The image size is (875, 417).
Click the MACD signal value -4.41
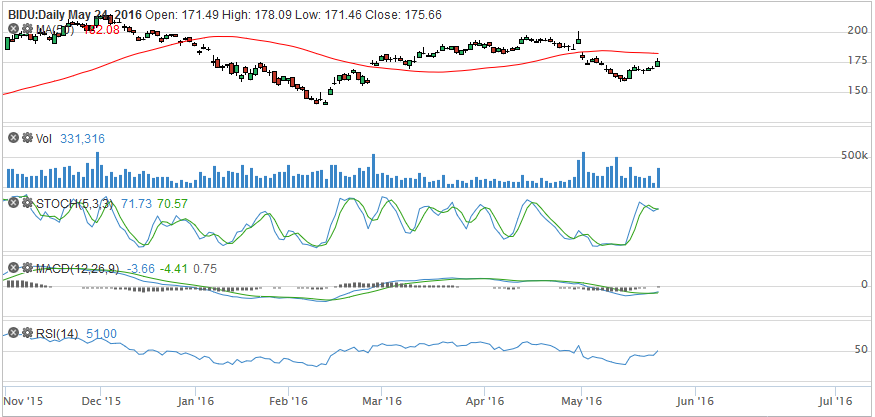click(174, 269)
